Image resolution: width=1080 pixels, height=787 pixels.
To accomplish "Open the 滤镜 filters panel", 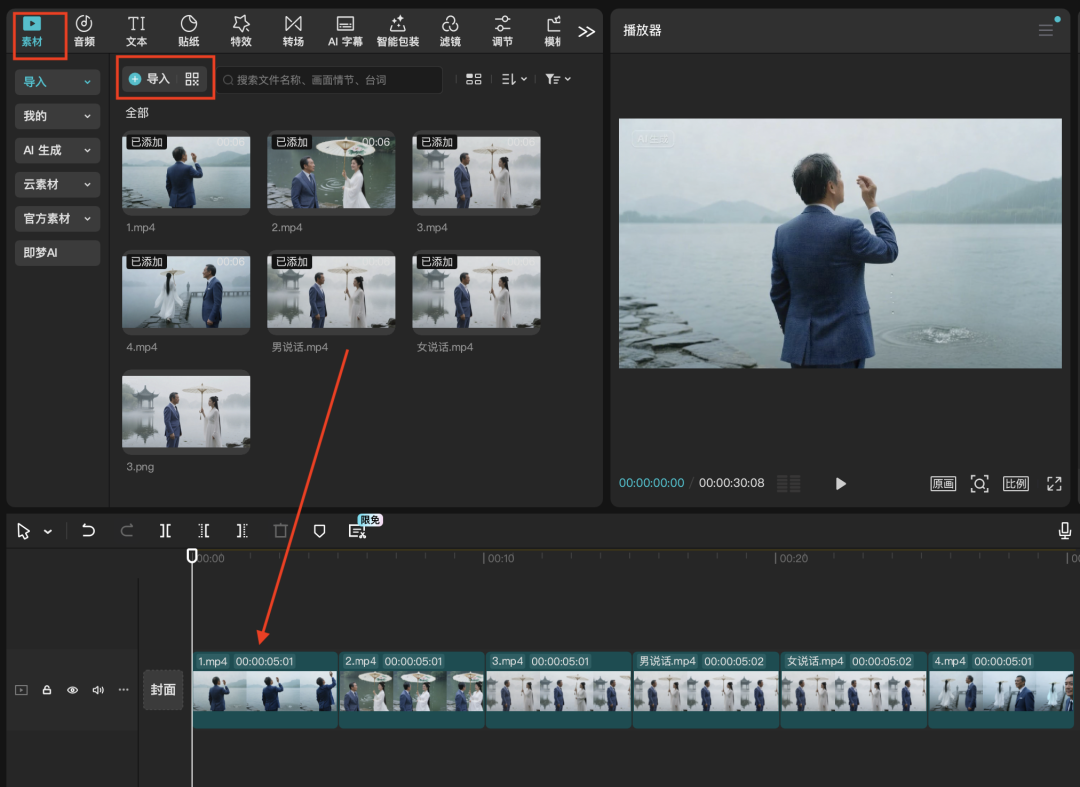I will pyautogui.click(x=450, y=31).
